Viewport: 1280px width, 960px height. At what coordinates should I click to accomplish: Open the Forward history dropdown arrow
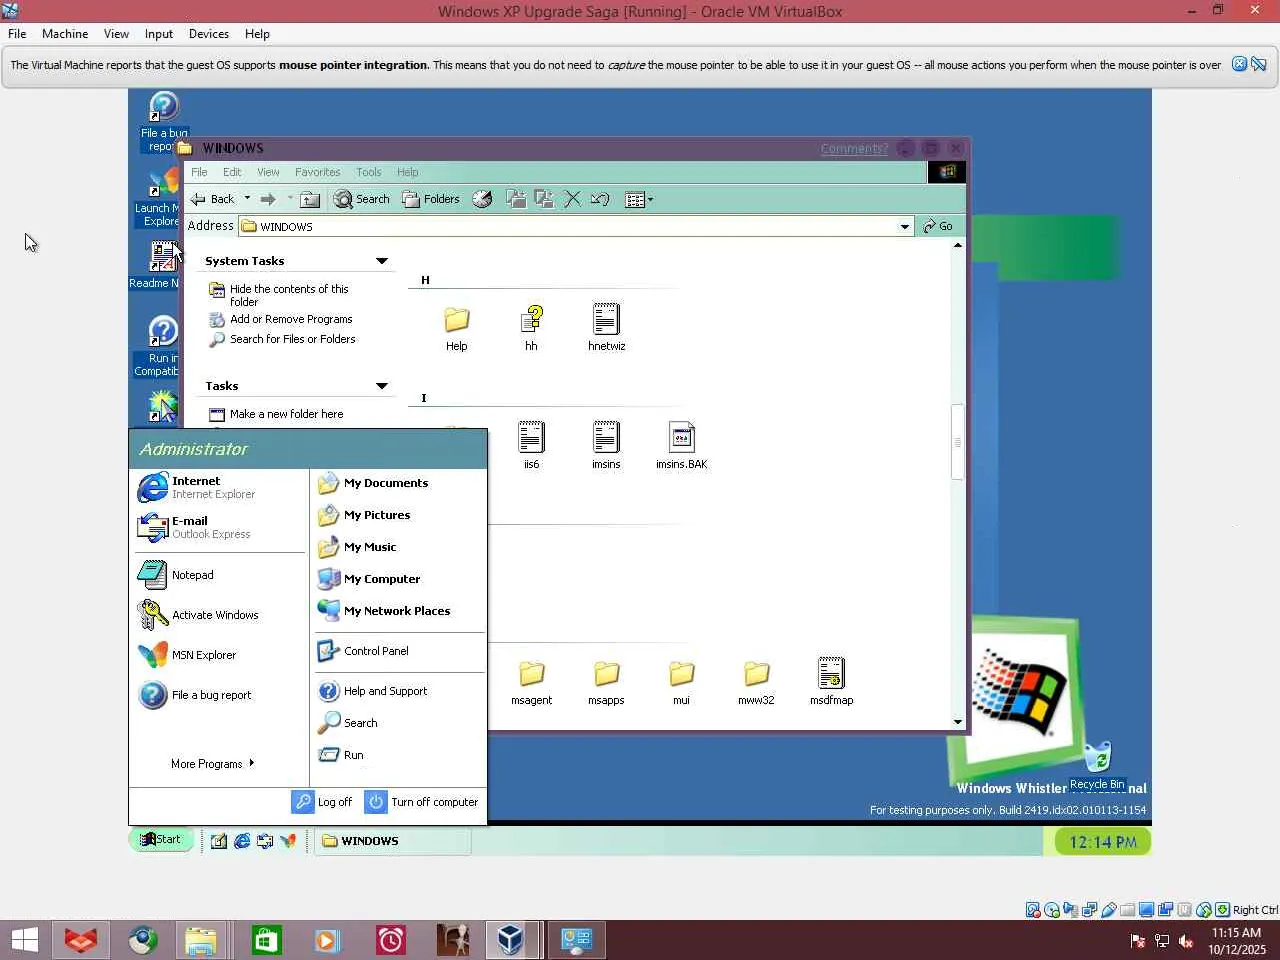tap(290, 198)
